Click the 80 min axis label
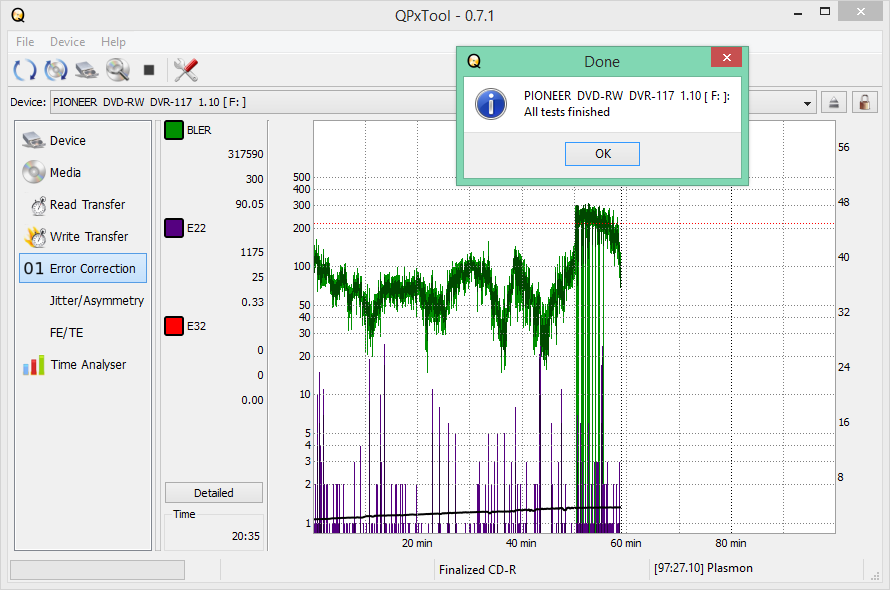Viewport: 890px width, 590px height. [x=731, y=543]
